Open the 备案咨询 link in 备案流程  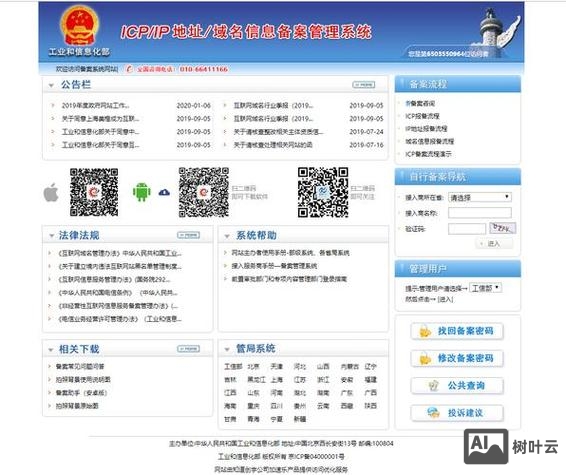(420, 104)
